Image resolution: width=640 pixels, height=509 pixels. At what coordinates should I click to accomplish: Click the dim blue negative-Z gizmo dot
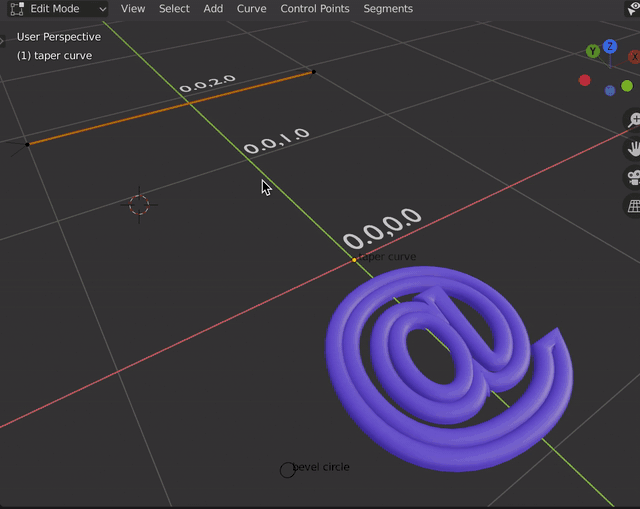pyautogui.click(x=610, y=90)
